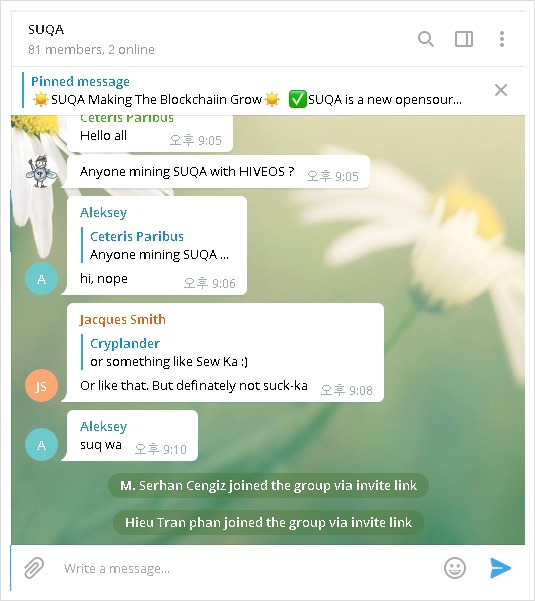535x601 pixels.
Task: Click the paperclip attach file icon
Action: coord(34,568)
